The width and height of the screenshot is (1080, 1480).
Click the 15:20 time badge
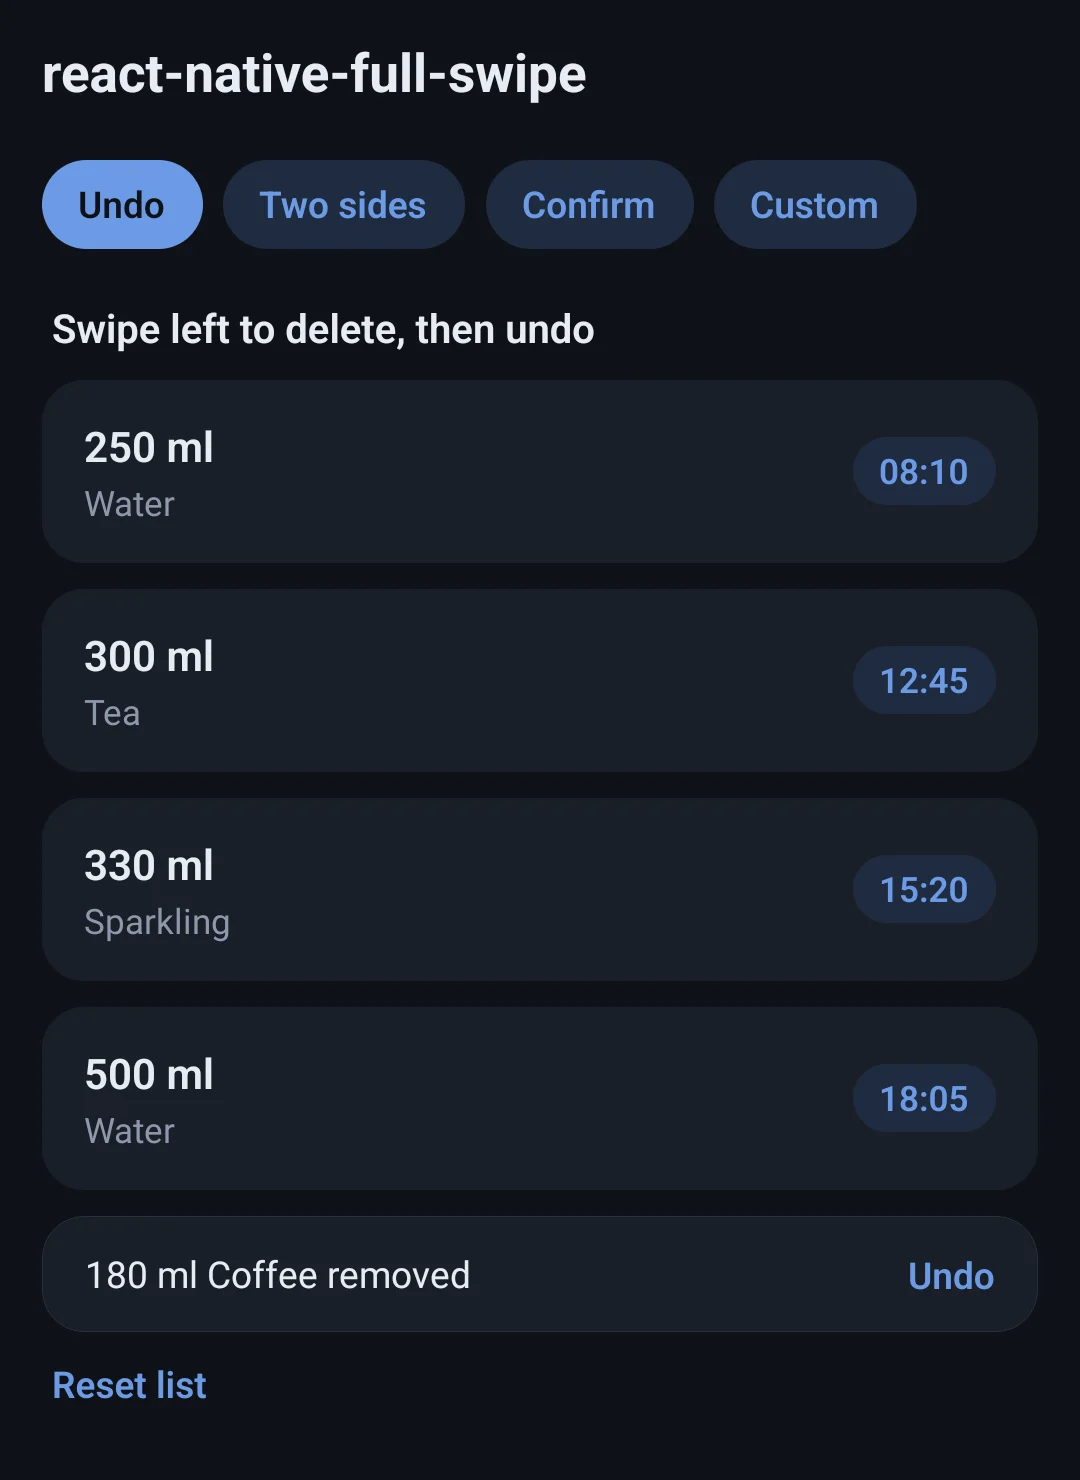pyautogui.click(x=924, y=889)
